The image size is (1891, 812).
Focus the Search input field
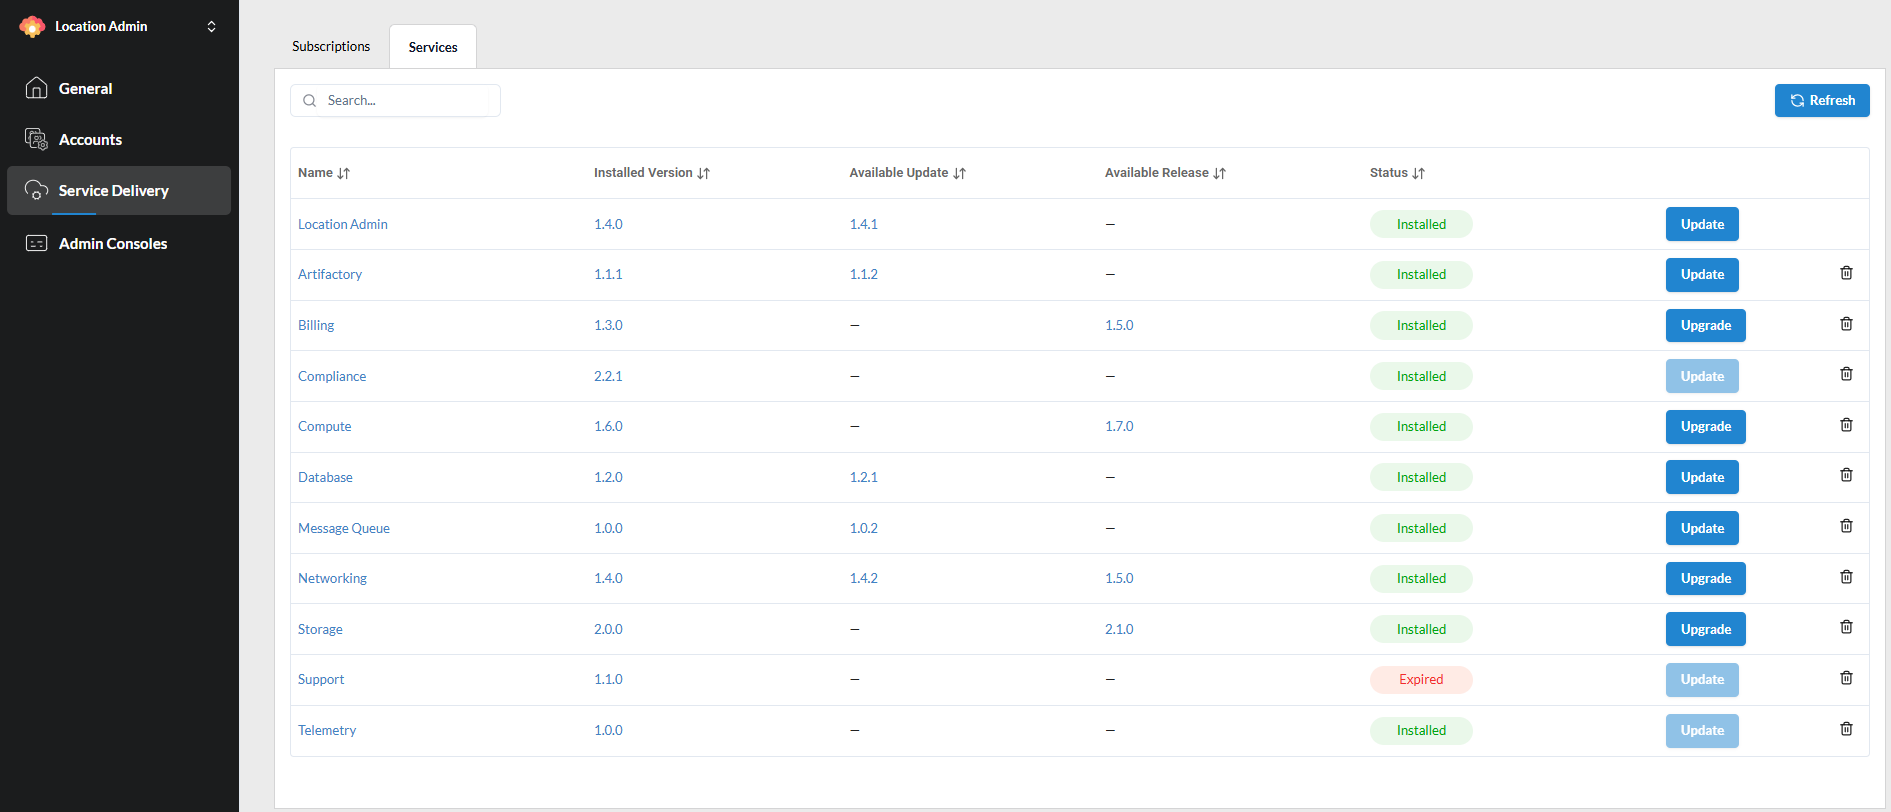pyautogui.click(x=406, y=101)
